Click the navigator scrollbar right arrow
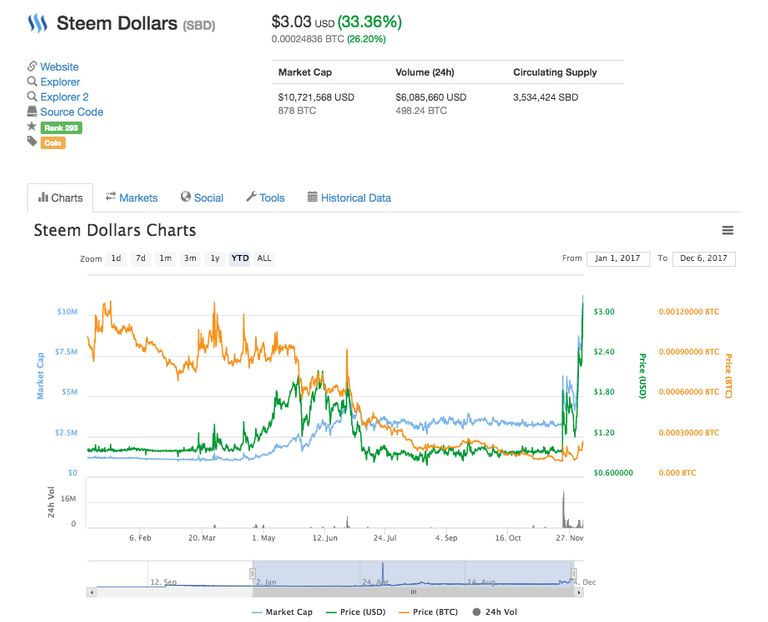The width and height of the screenshot is (768, 622). 579,592
